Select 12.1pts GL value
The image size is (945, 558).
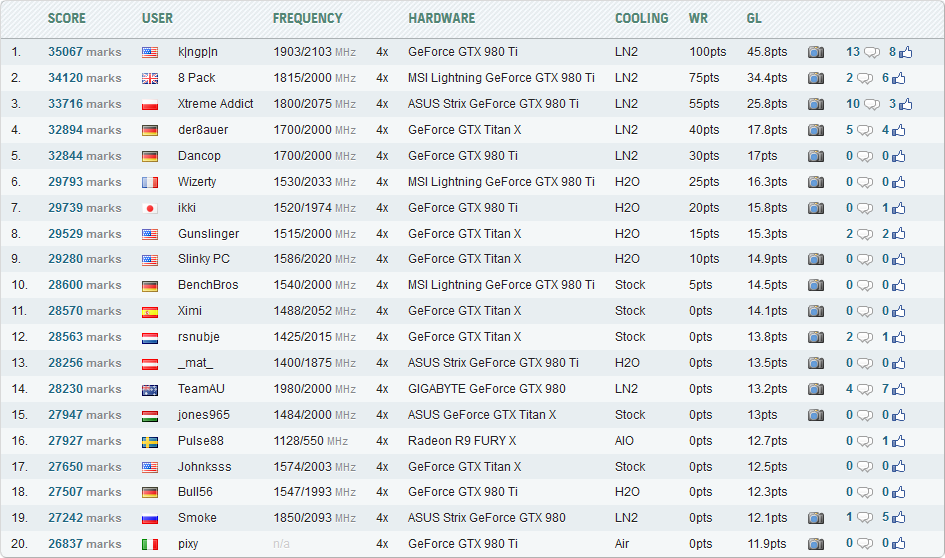point(767,518)
